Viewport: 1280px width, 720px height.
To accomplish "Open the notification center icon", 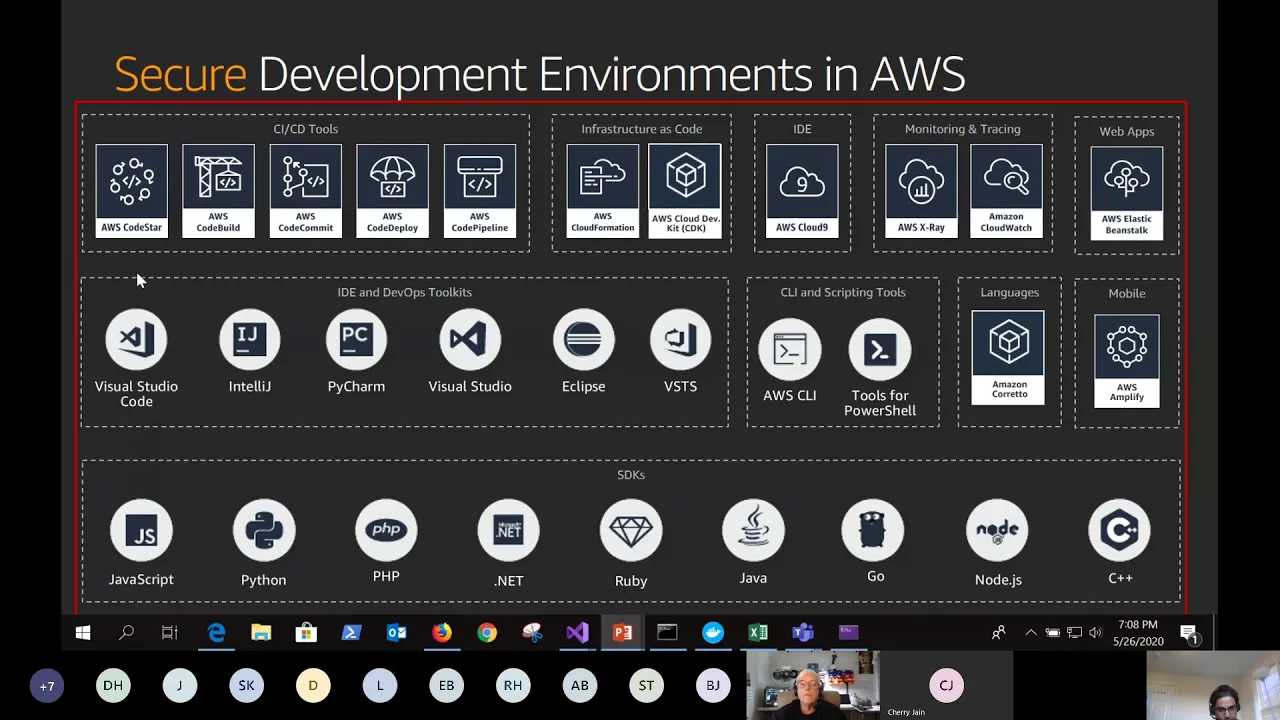I will pos(1189,633).
